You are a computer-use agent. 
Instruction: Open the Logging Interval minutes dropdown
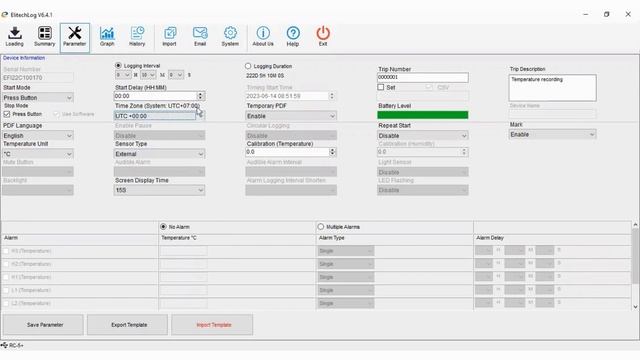coord(148,75)
